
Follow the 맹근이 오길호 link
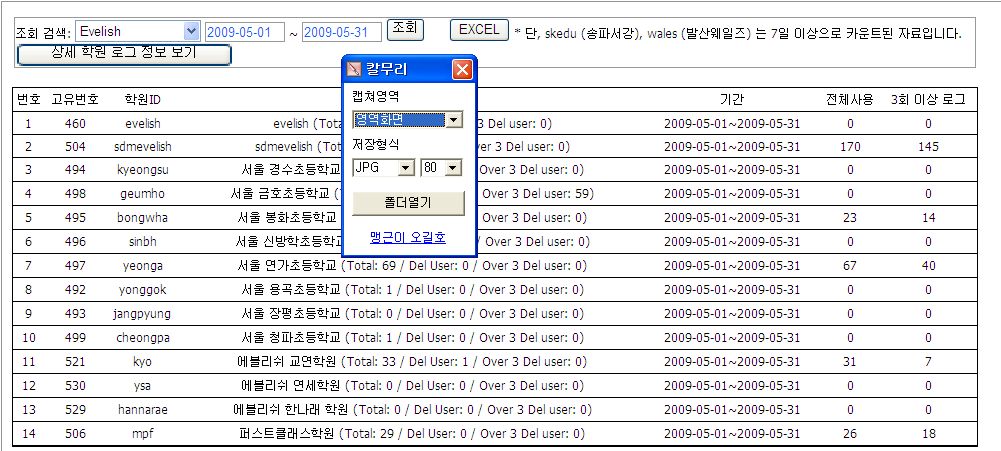pos(407,237)
